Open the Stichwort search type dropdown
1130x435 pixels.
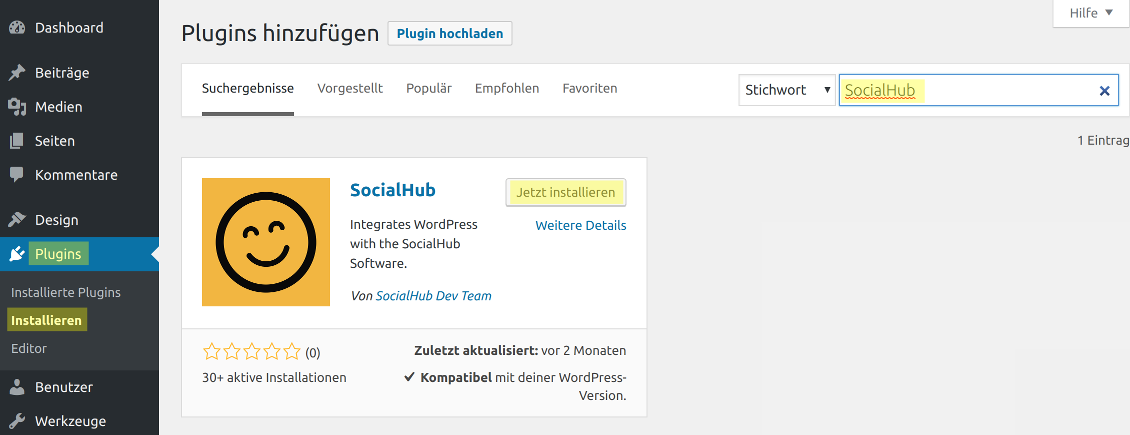(x=787, y=90)
